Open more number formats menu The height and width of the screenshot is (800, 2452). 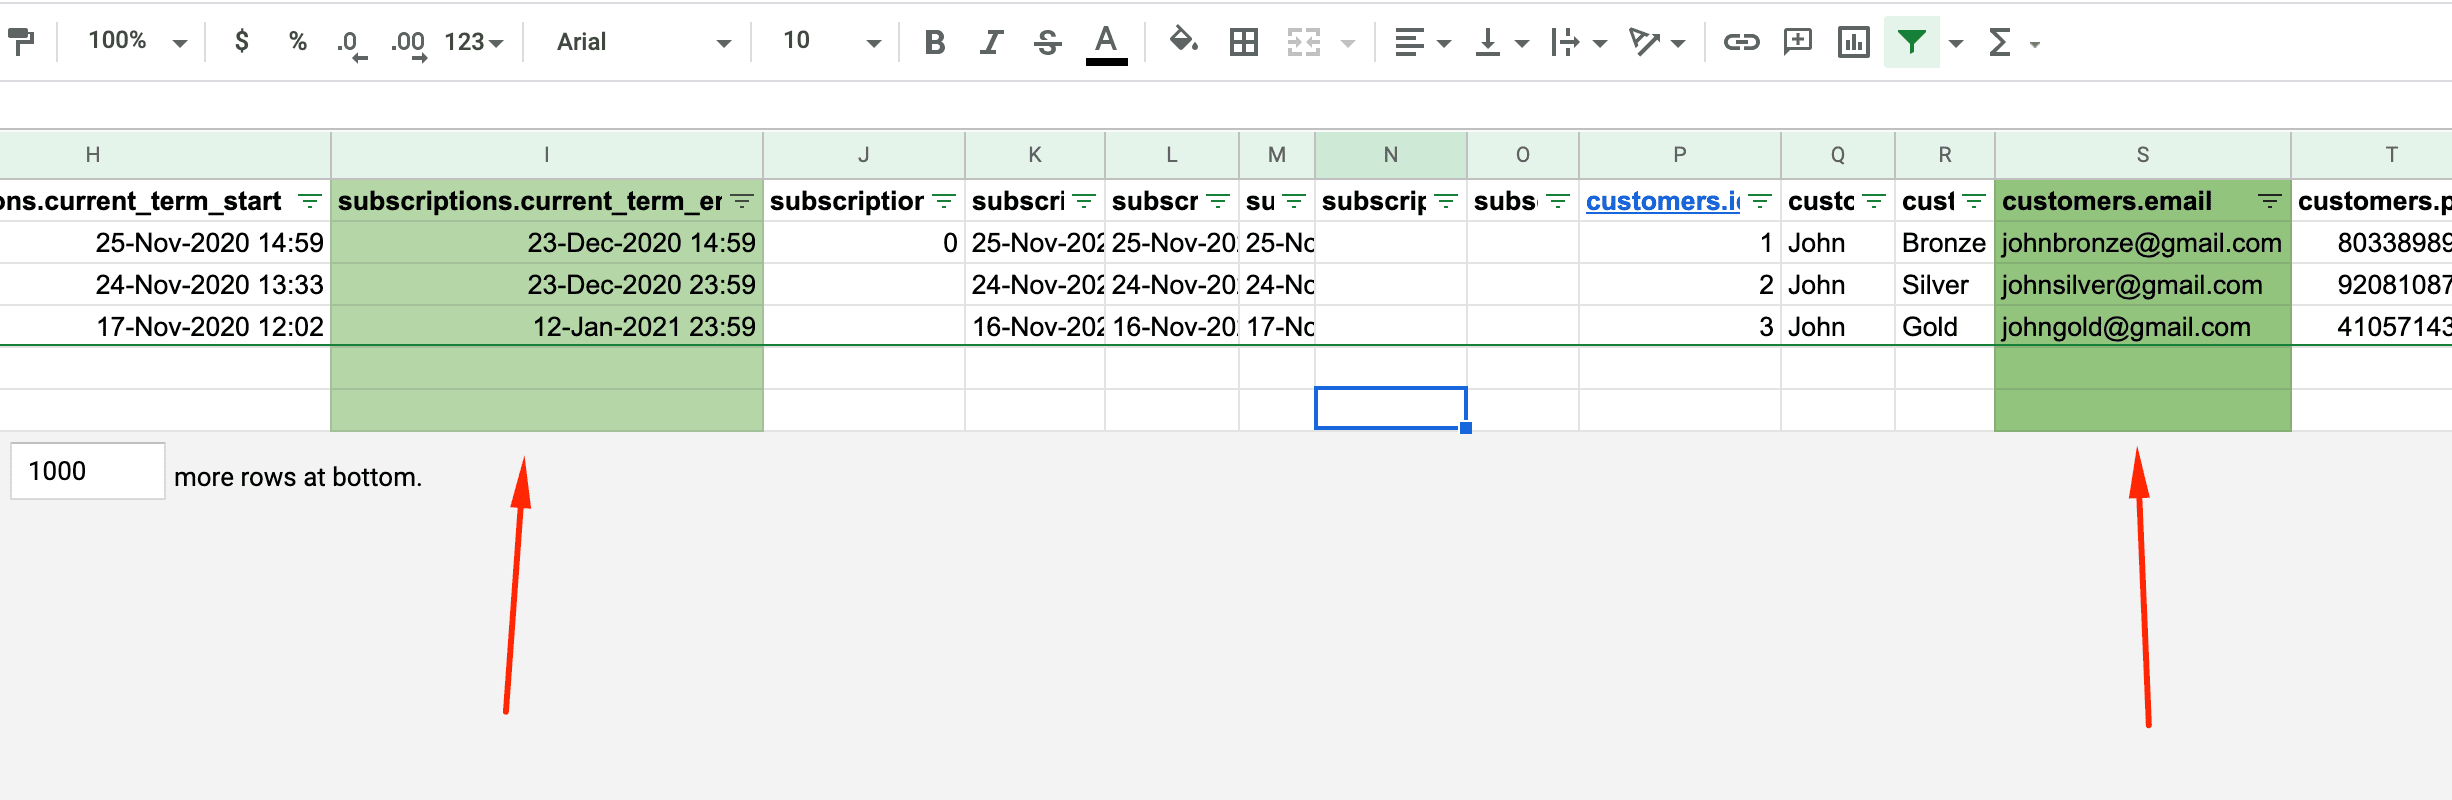473,42
